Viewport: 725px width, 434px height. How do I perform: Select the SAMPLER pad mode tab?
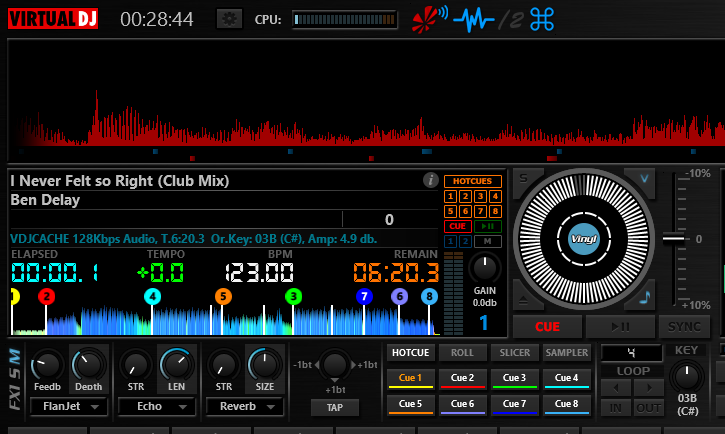567,352
